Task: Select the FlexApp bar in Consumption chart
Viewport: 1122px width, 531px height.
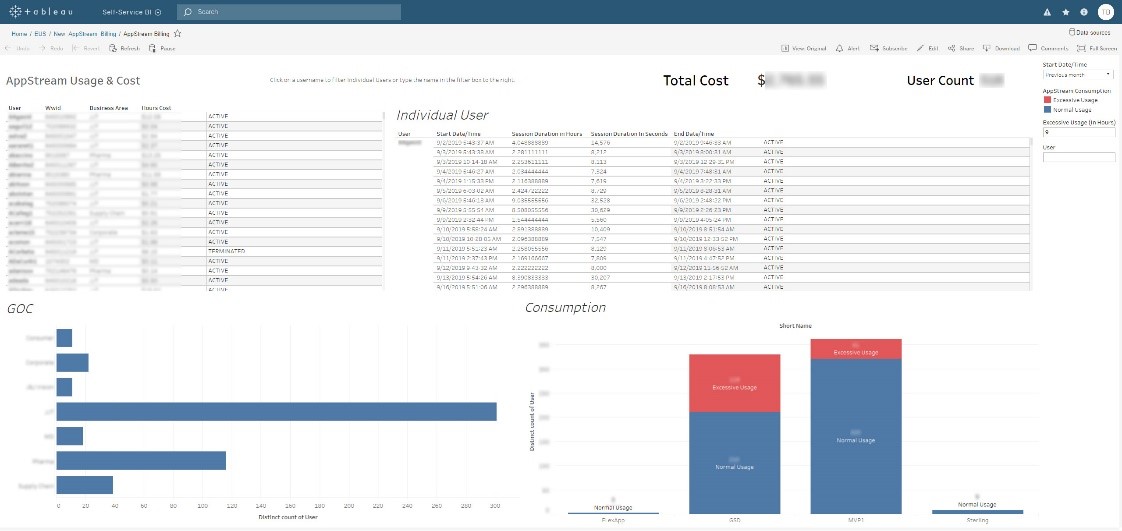Action: pos(613,512)
